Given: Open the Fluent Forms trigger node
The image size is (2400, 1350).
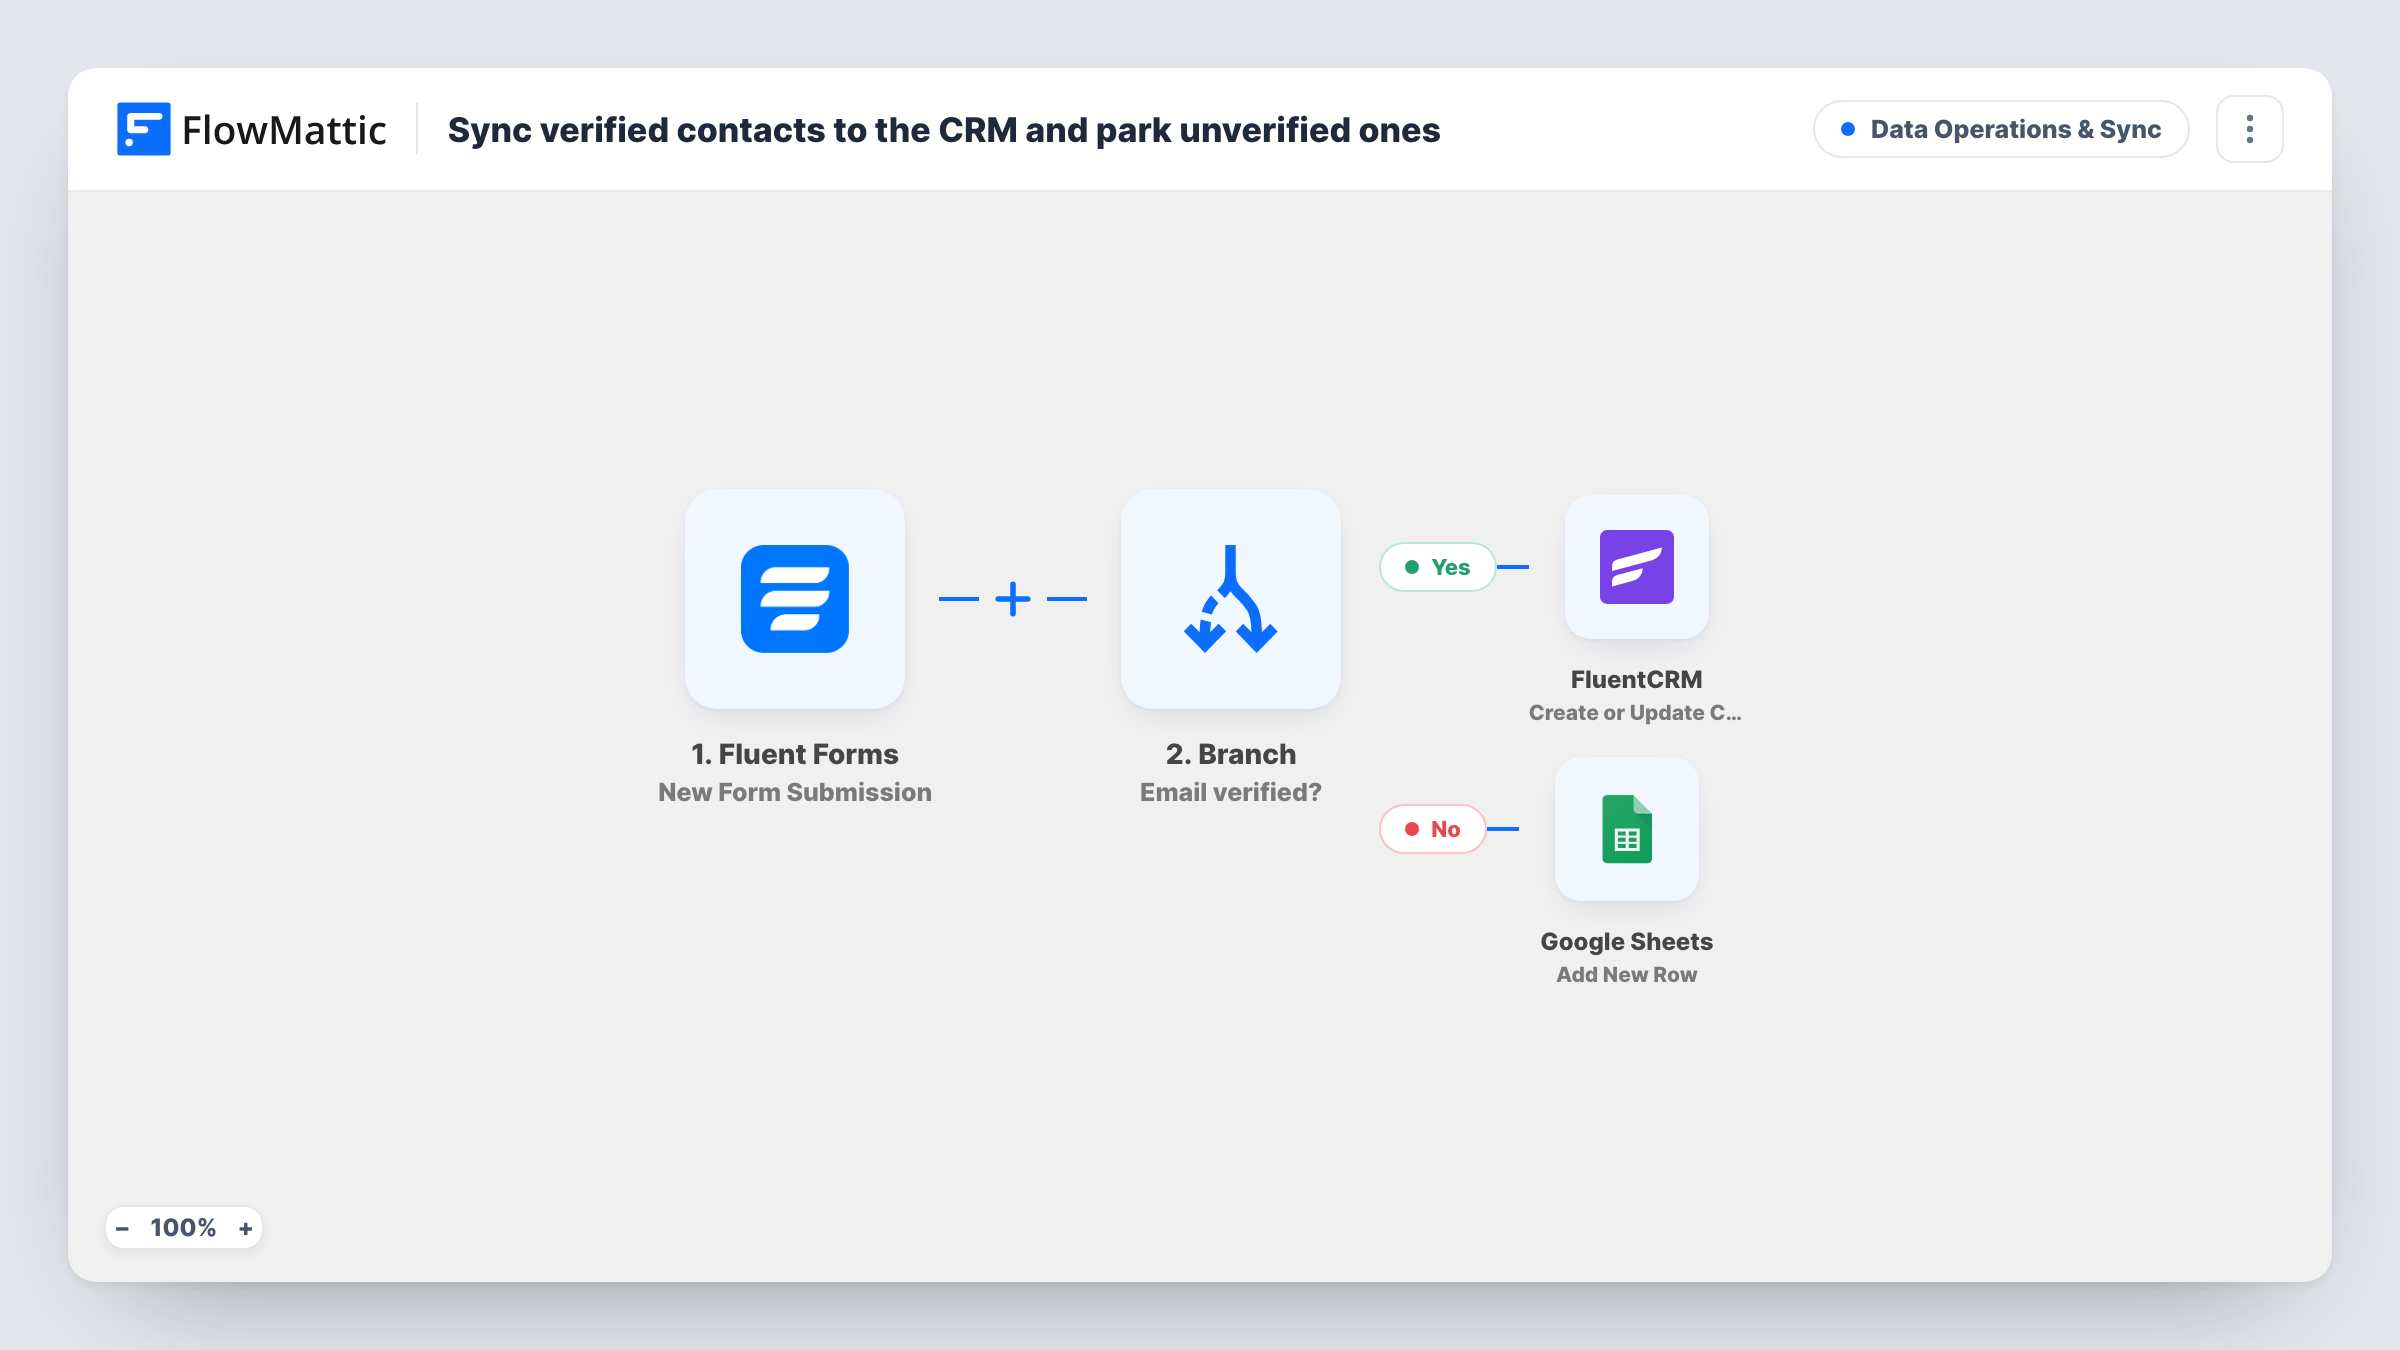Looking at the screenshot, I should [795, 599].
